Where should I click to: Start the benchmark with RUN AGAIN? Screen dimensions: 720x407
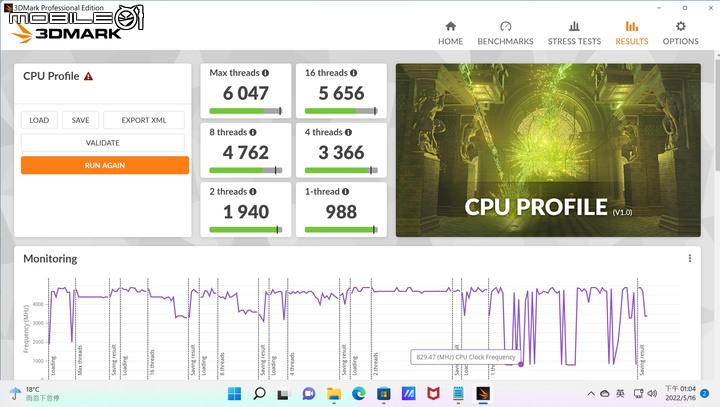(105, 165)
